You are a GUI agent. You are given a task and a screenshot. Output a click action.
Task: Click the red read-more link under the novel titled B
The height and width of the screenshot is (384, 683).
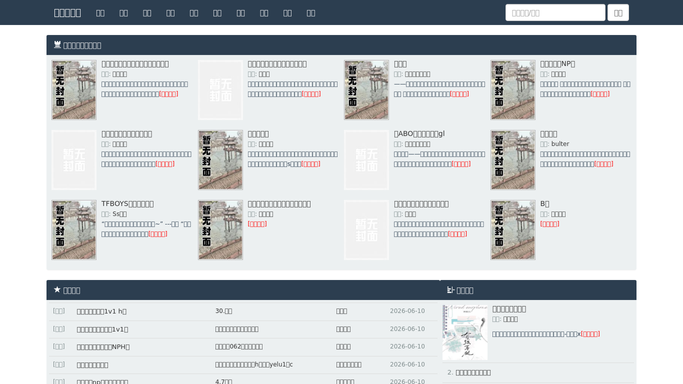tap(550, 224)
